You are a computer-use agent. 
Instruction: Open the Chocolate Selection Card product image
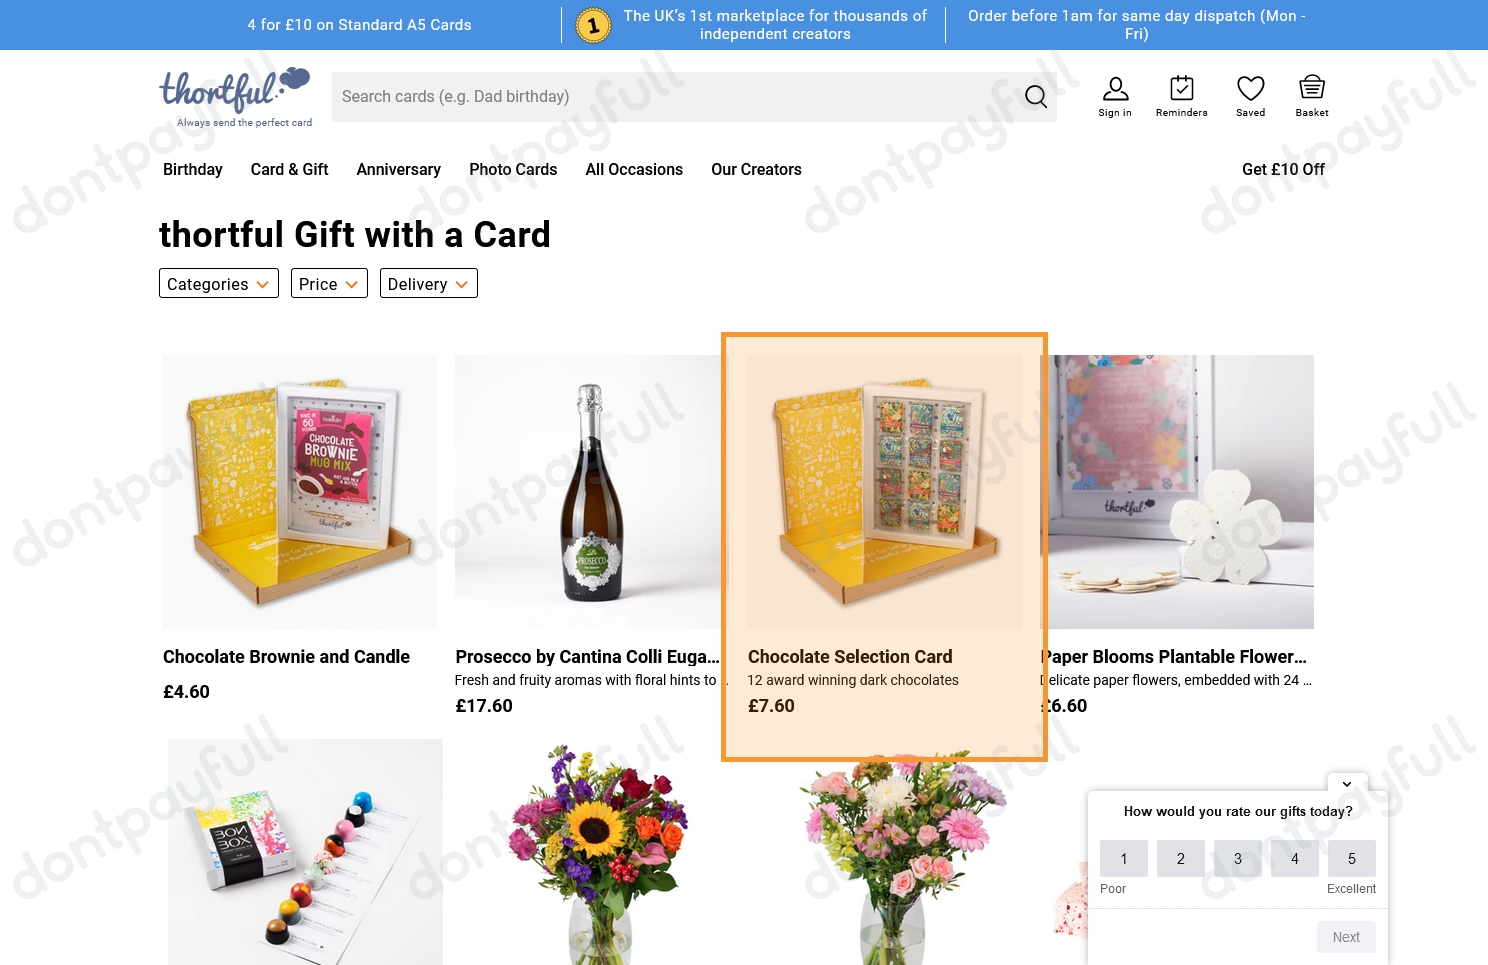point(884,492)
